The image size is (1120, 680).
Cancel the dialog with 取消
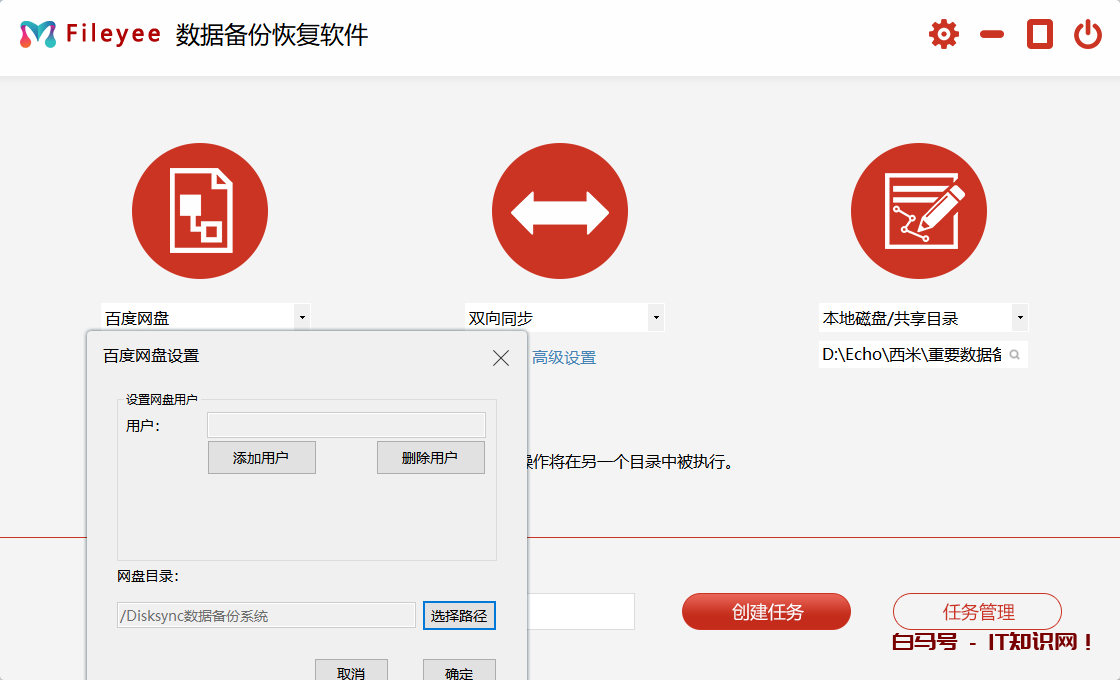click(x=351, y=671)
